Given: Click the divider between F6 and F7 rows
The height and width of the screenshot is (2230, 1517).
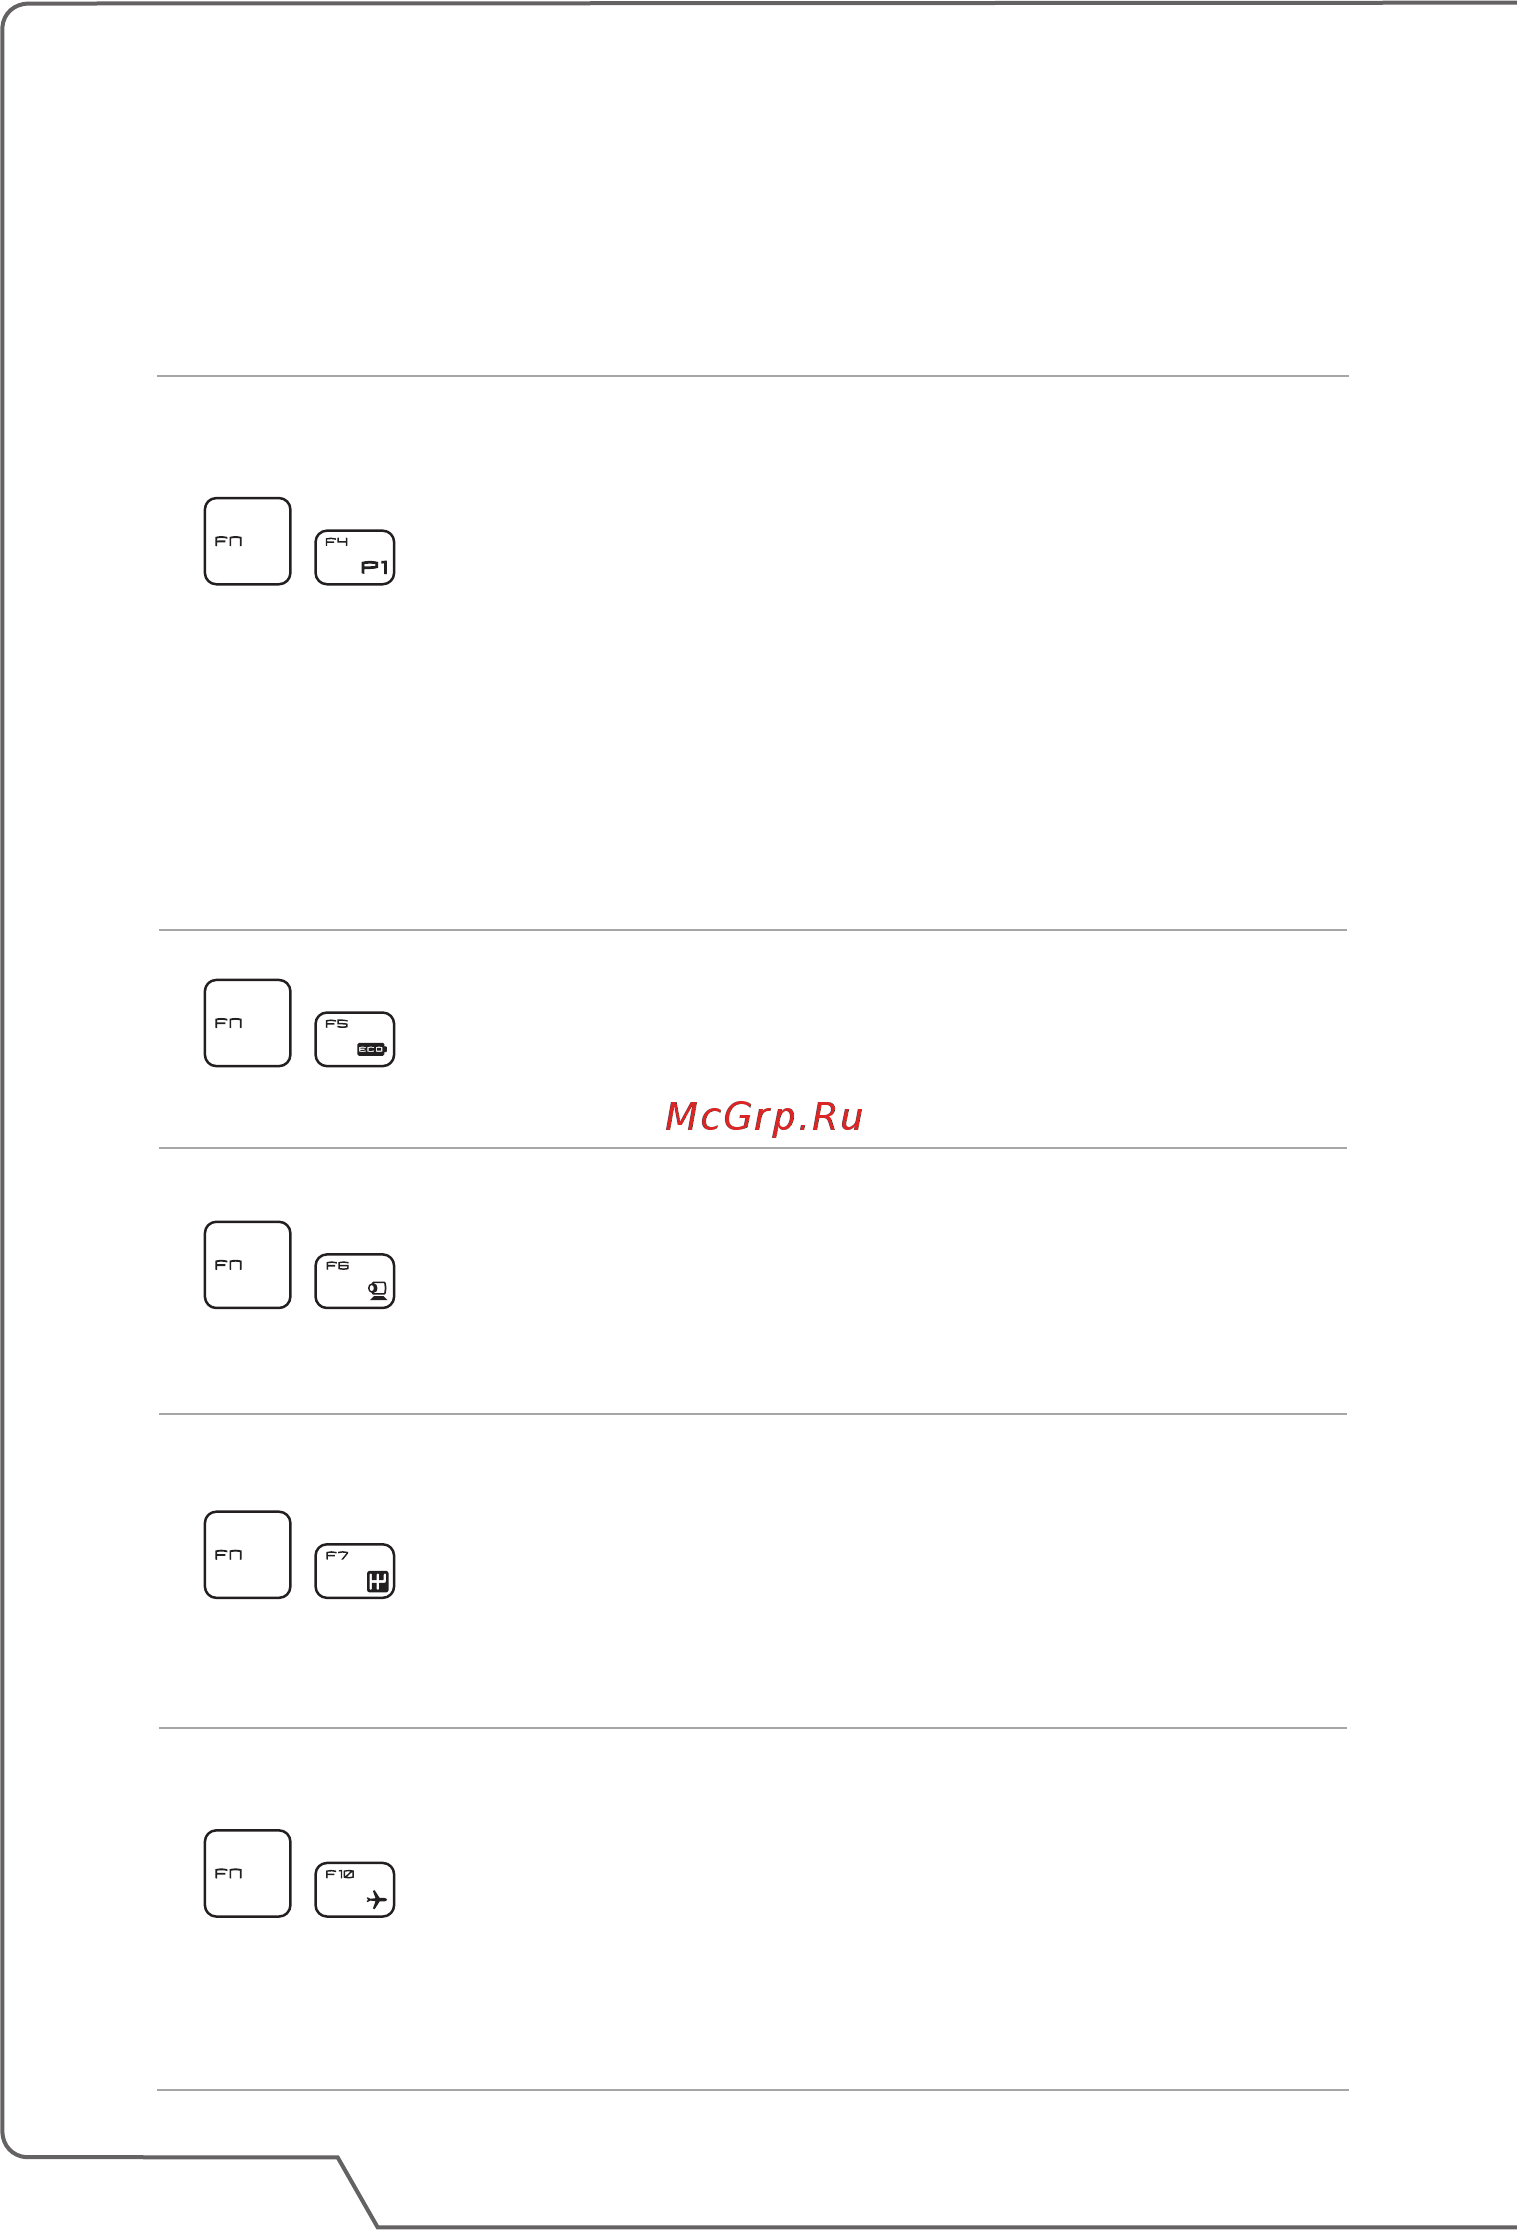Looking at the screenshot, I should coord(753,1414).
